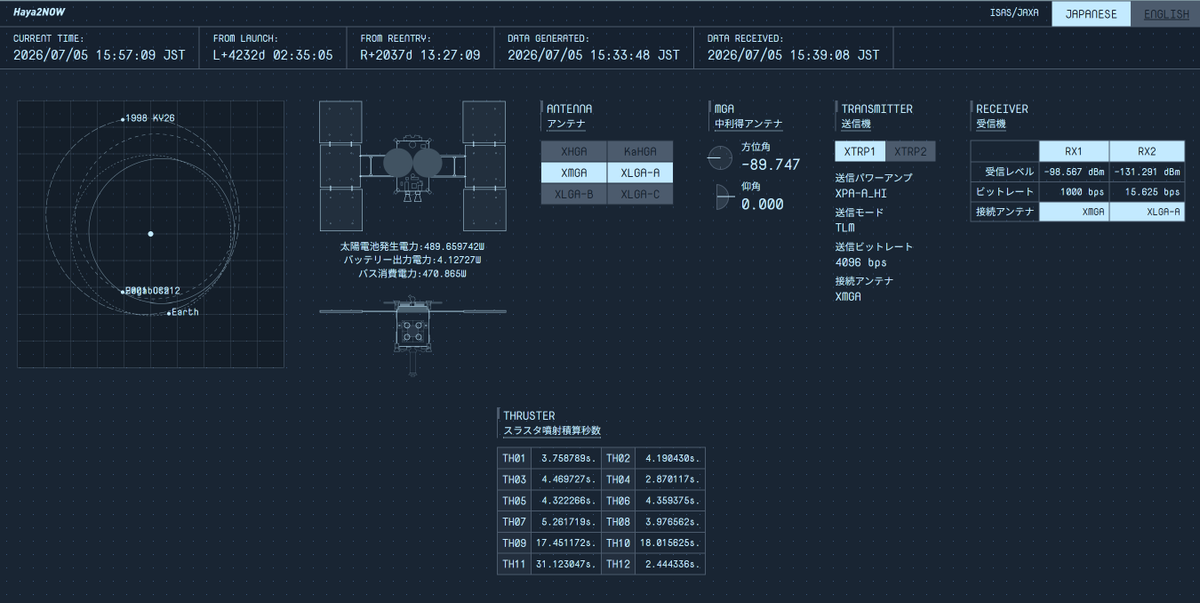Switch language to ENGLISH

pos(1166,14)
